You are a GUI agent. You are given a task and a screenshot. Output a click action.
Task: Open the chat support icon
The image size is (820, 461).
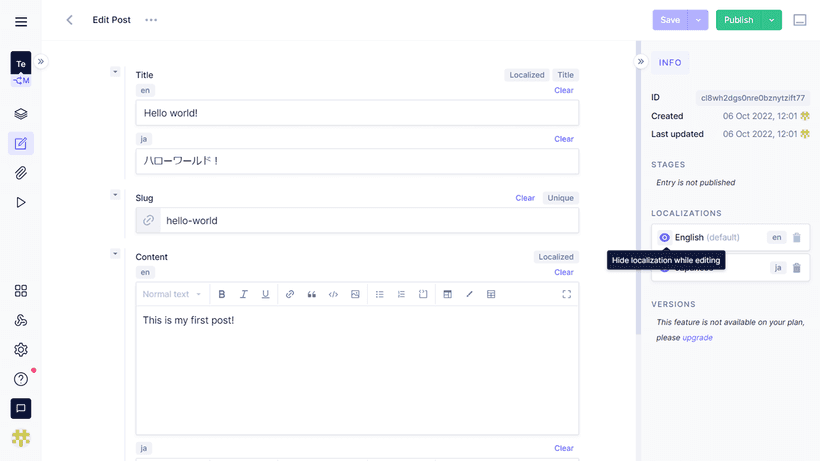point(21,408)
